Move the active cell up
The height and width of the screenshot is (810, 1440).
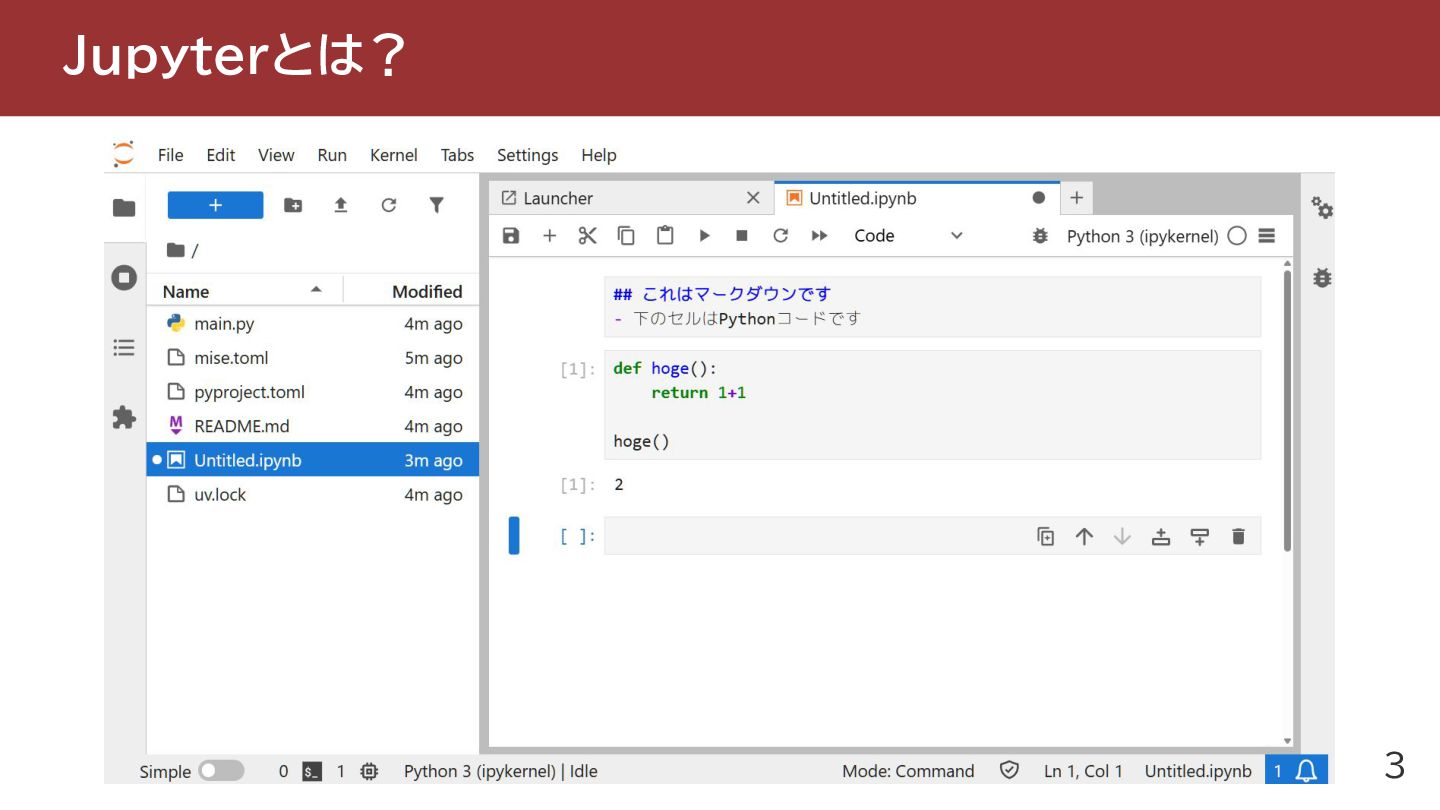(1084, 536)
